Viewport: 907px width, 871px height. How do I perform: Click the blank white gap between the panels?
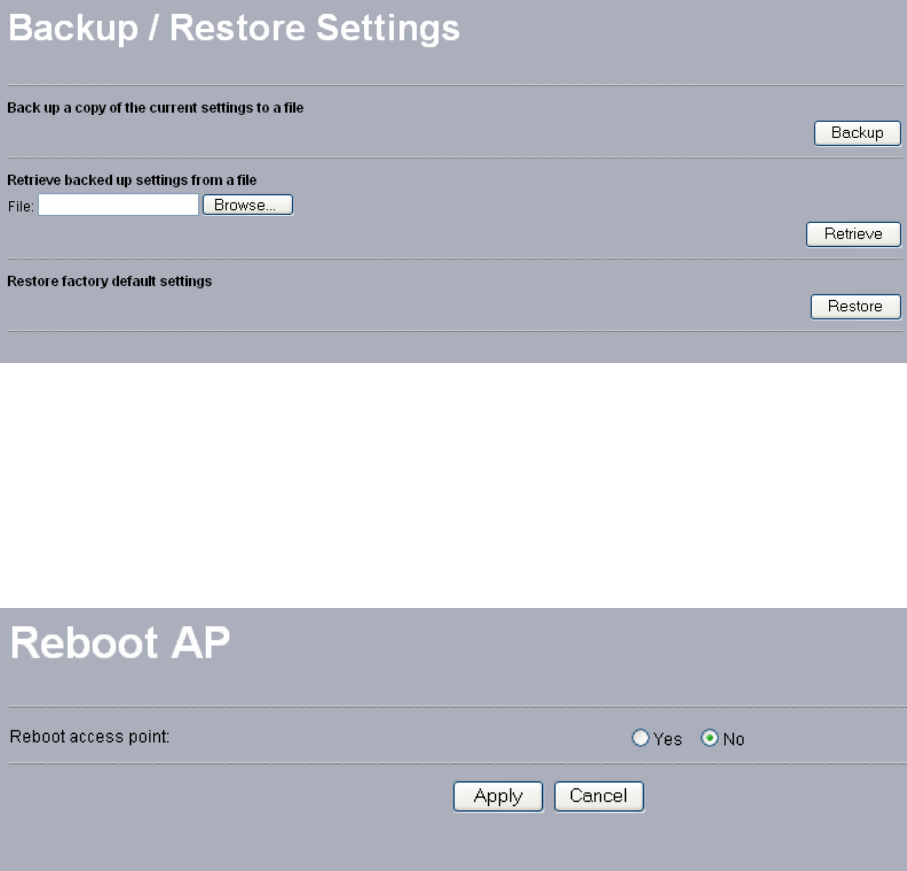(453, 485)
